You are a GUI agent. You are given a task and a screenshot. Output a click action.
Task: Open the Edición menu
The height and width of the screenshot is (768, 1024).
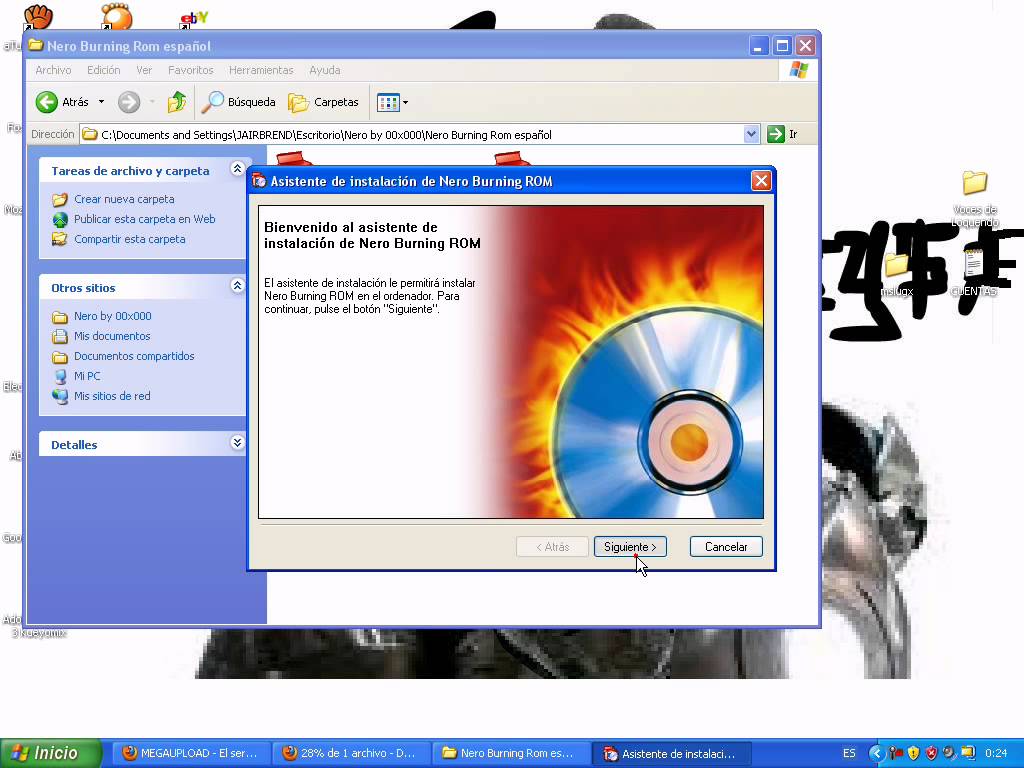(x=104, y=70)
